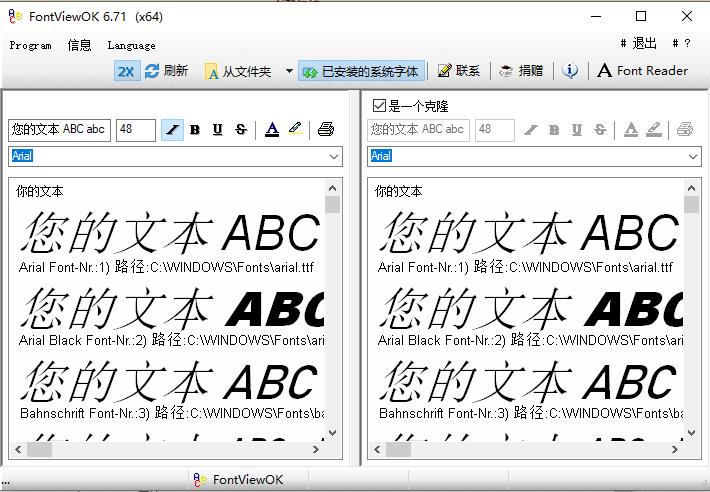Click highlight color icon in right pane
Screen dimensions: 710x492
[x=654, y=130]
